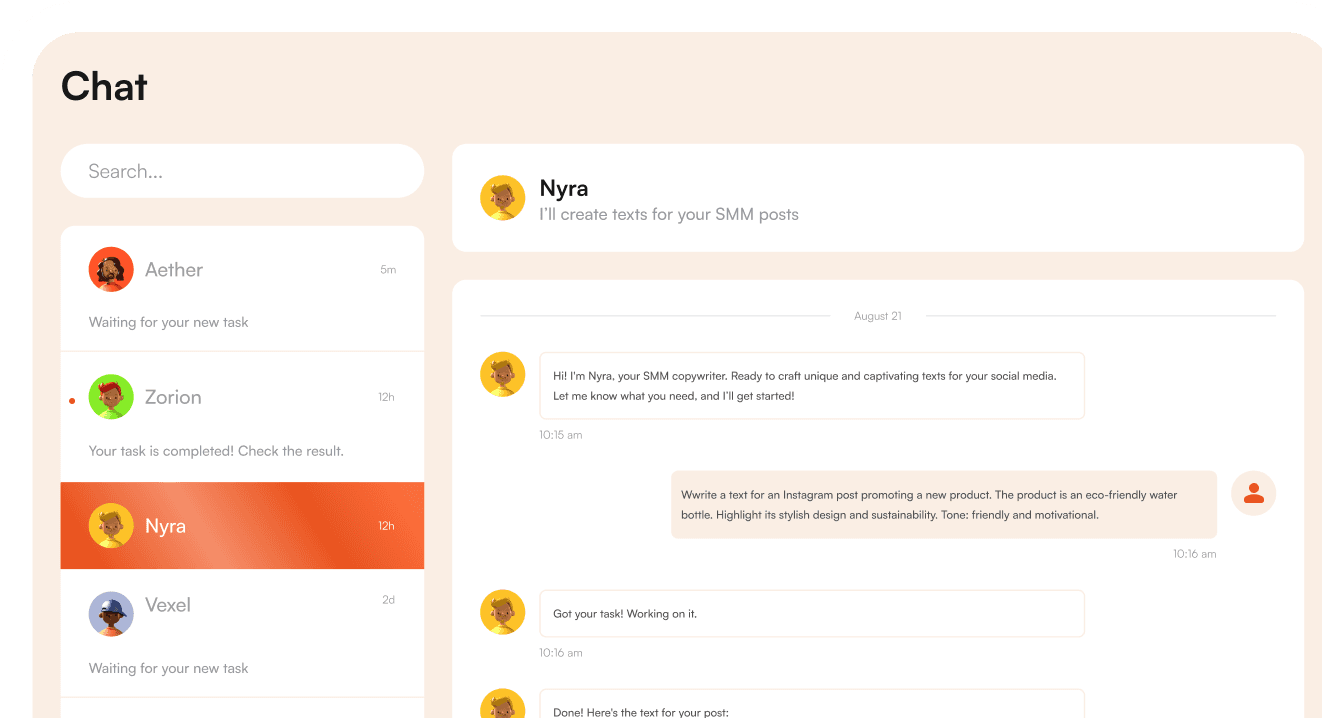The height and width of the screenshot is (718, 1322).
Task: Select Nyra's avatar in the highlighted orange row
Action: (111, 526)
